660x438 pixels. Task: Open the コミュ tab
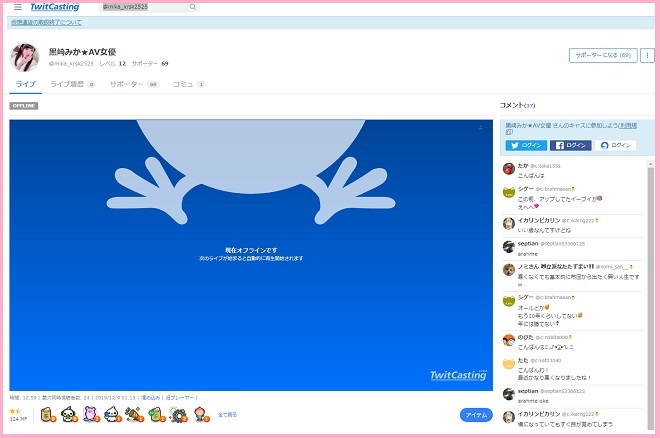pos(188,85)
